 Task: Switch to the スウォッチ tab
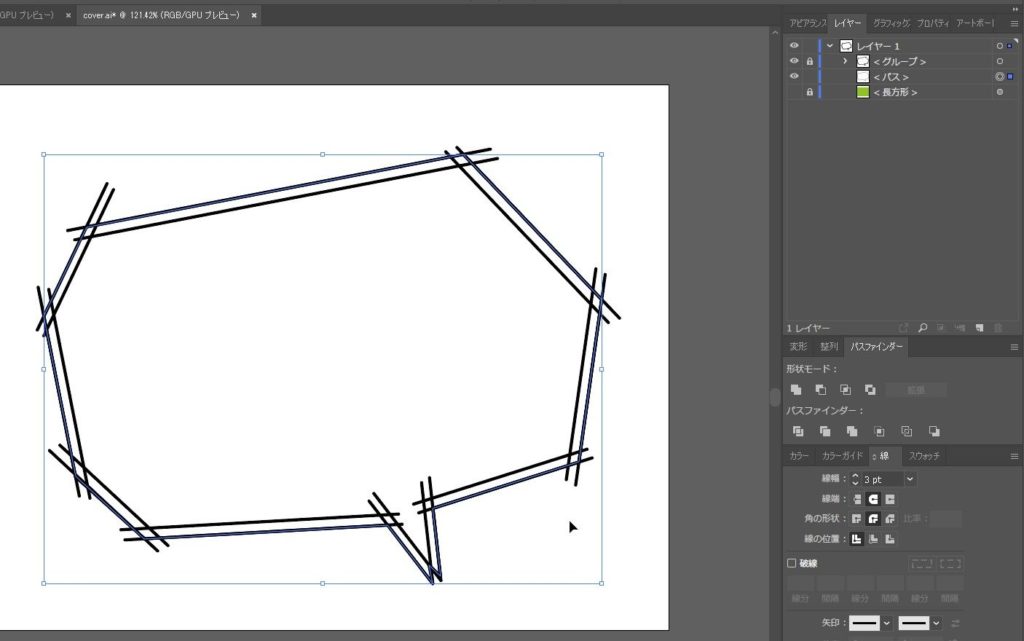[924, 456]
